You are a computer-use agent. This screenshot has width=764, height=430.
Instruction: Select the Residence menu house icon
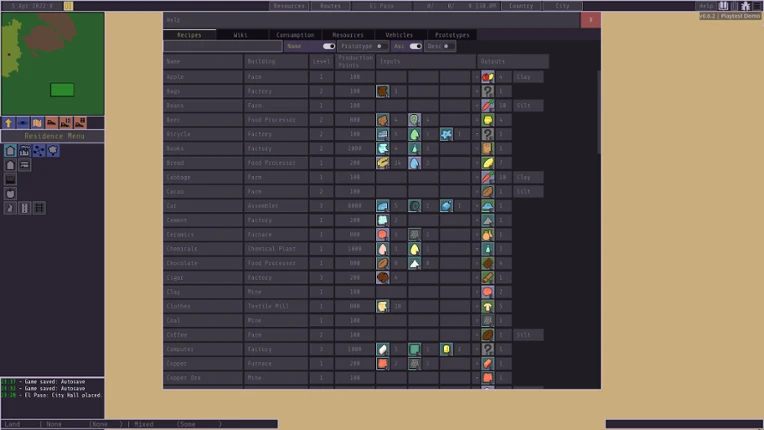tap(10, 150)
